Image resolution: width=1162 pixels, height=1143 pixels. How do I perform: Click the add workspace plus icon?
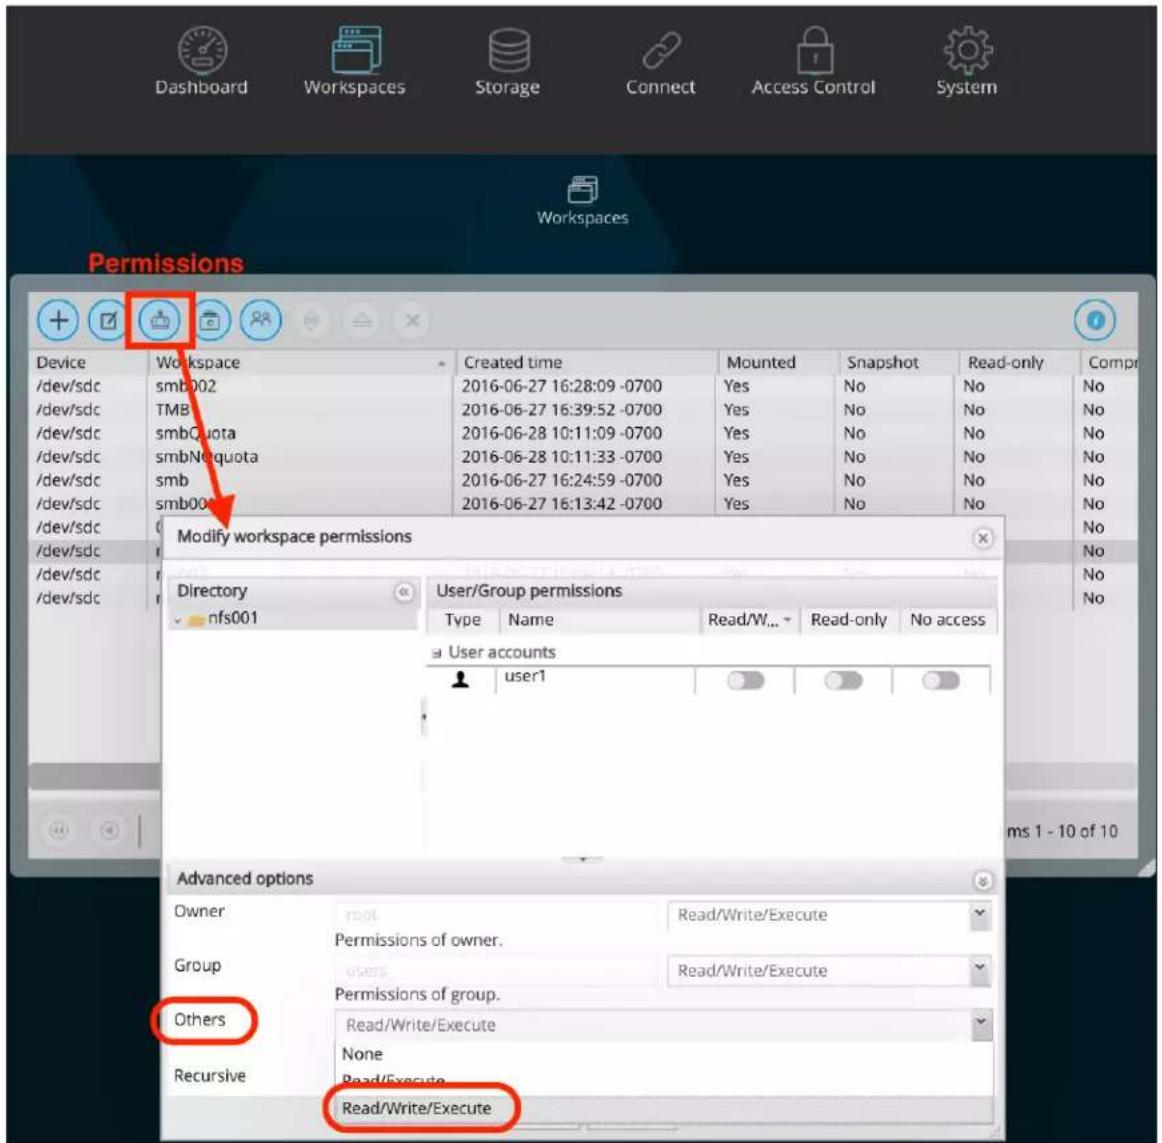(59, 321)
